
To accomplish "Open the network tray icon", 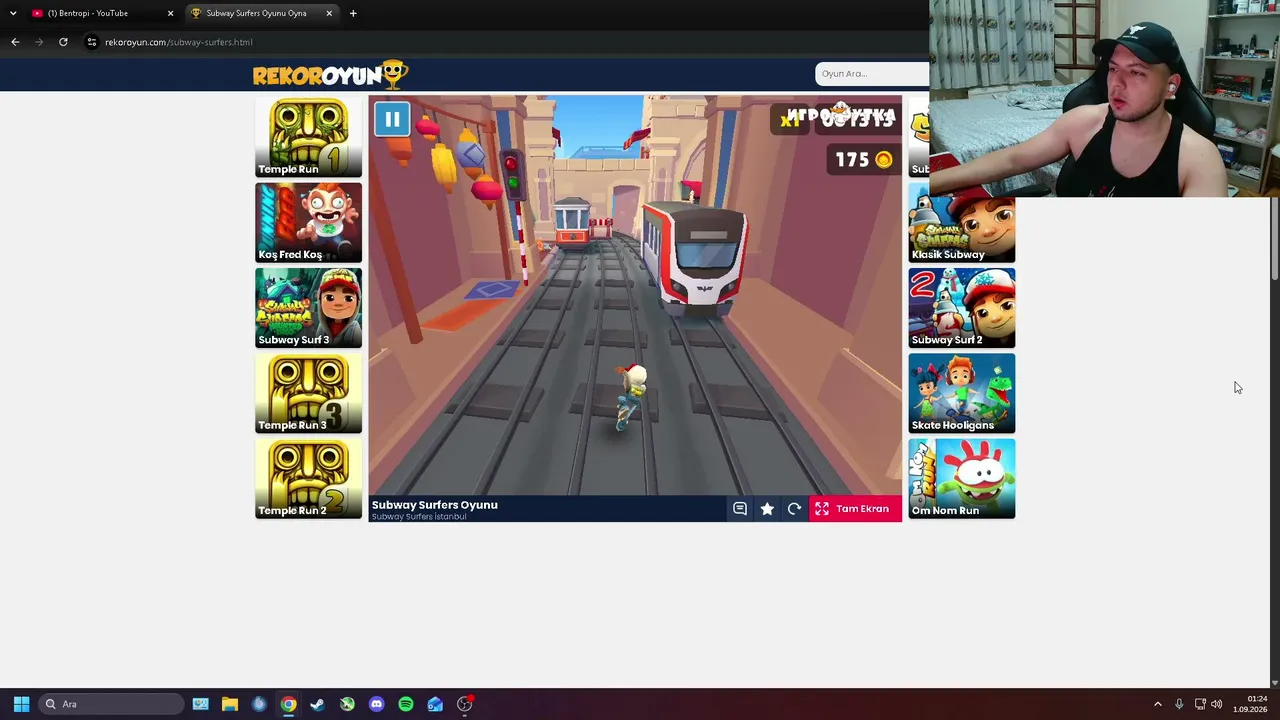I will tap(1200, 704).
